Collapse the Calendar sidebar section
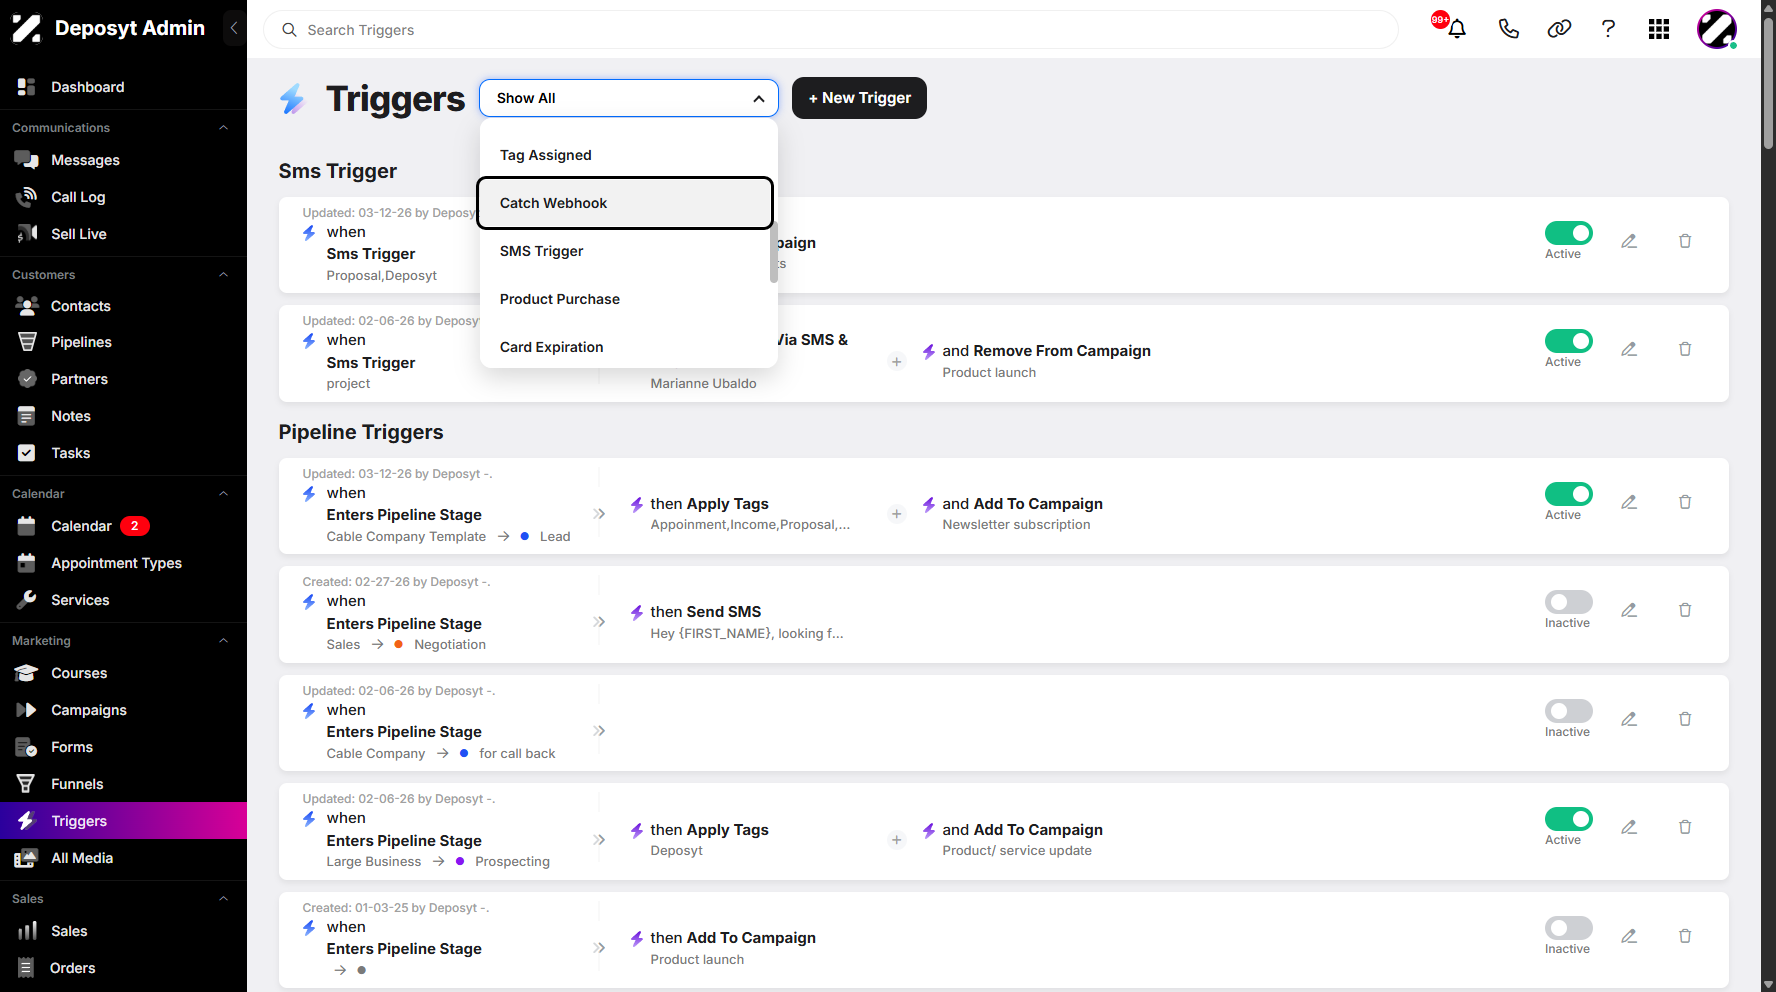This screenshot has width=1776, height=992. coord(224,494)
